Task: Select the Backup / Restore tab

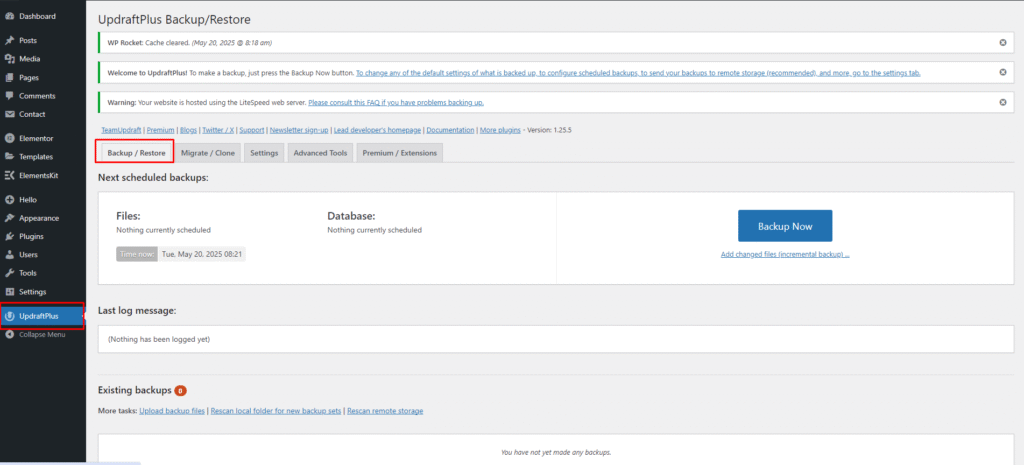Action: click(136, 153)
